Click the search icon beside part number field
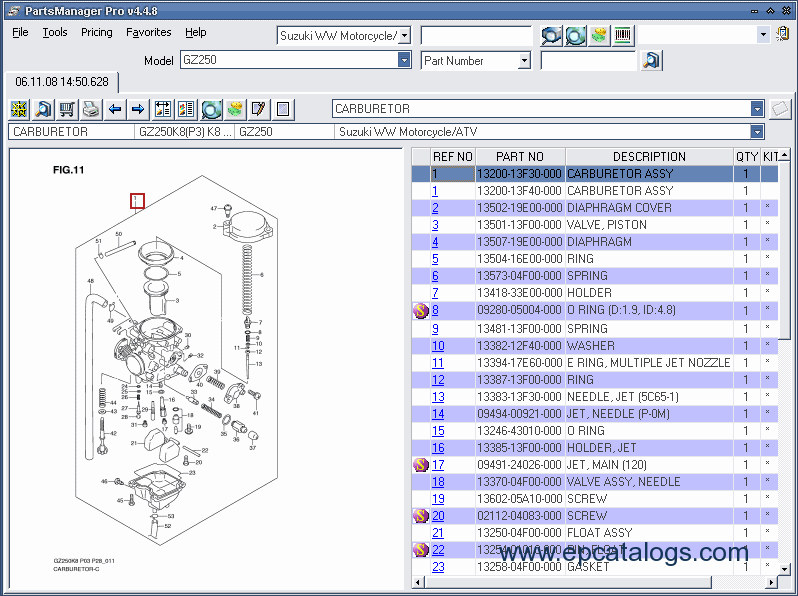The height and width of the screenshot is (596, 798). (x=651, y=61)
